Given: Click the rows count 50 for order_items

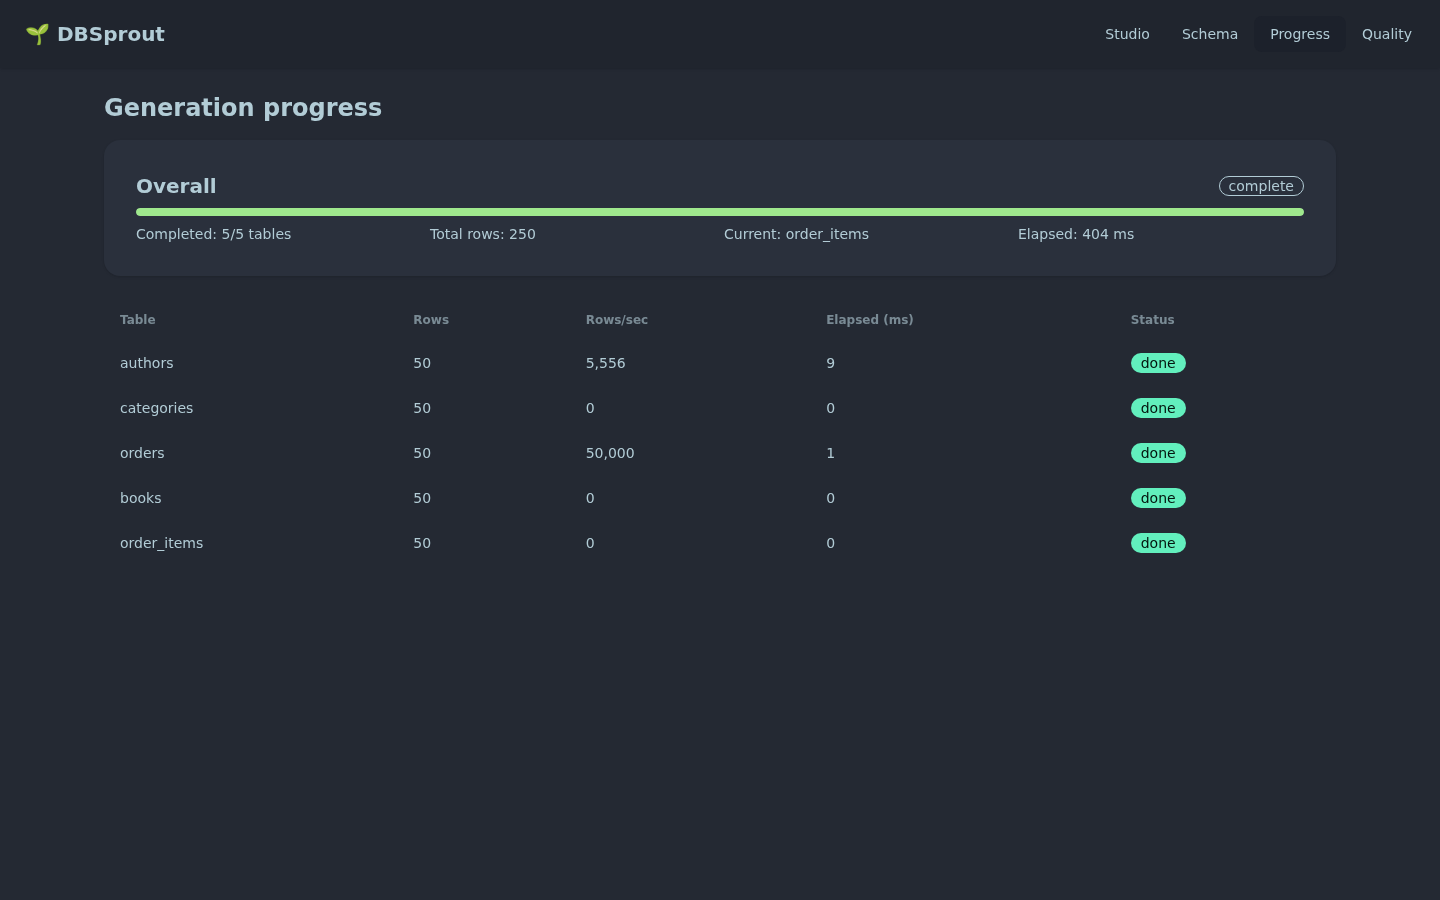Looking at the screenshot, I should click(x=422, y=543).
